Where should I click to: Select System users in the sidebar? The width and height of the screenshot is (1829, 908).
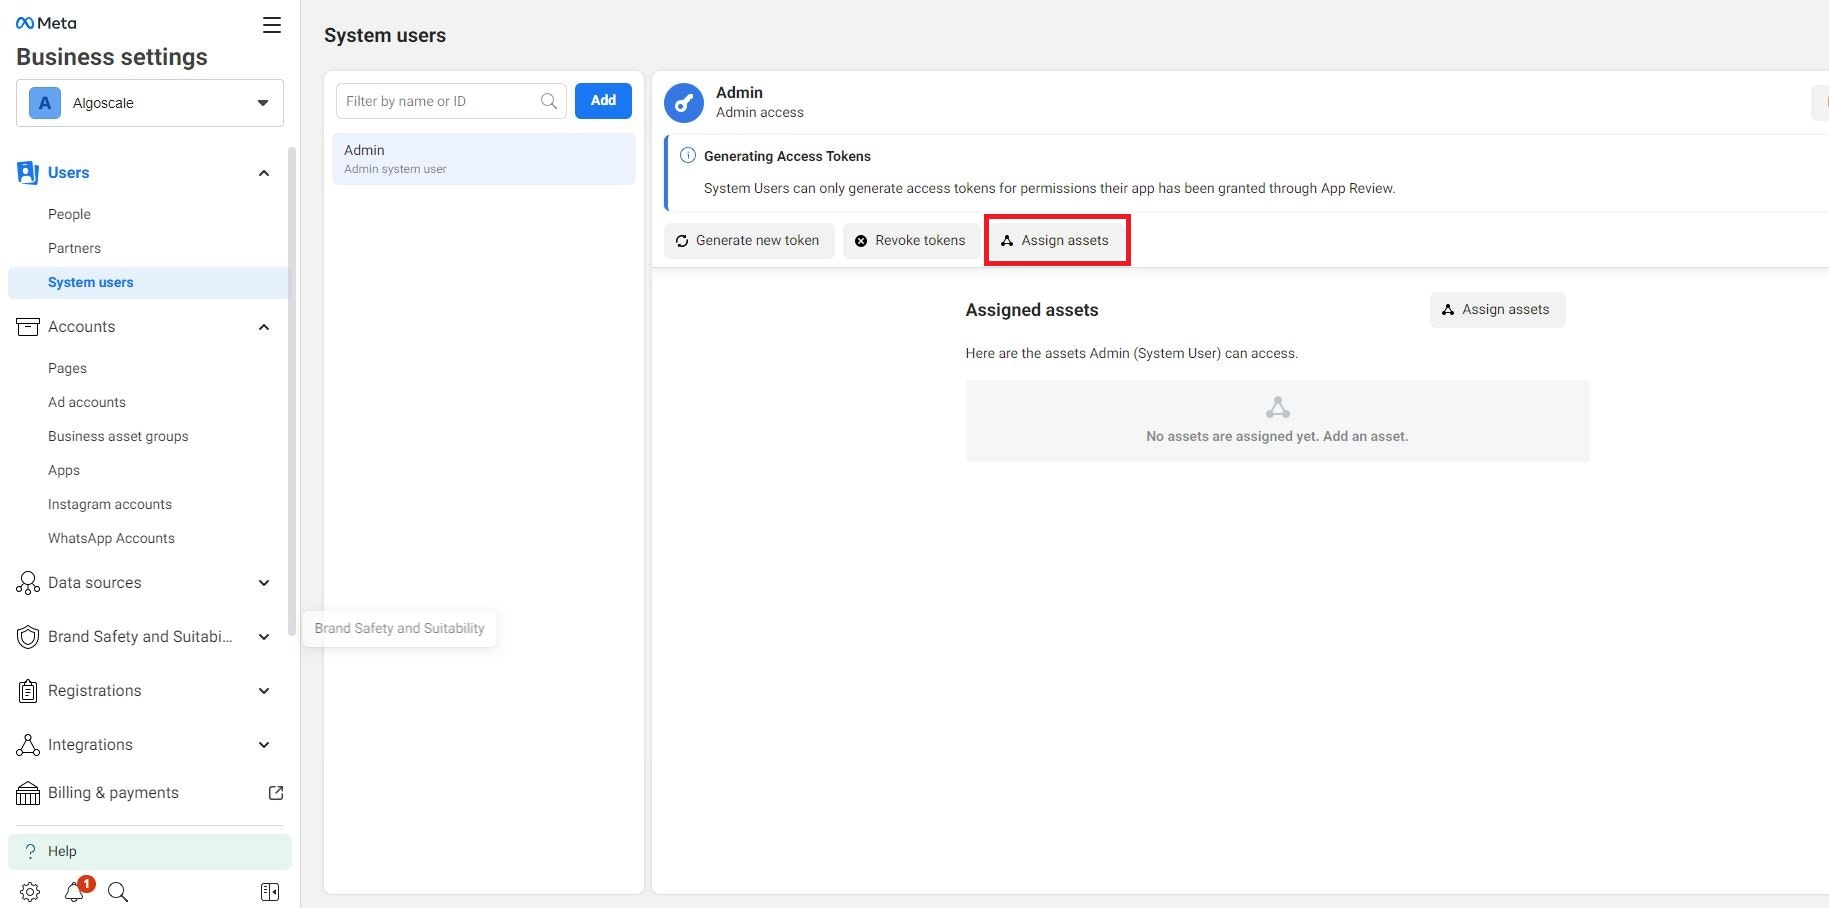coord(148,282)
